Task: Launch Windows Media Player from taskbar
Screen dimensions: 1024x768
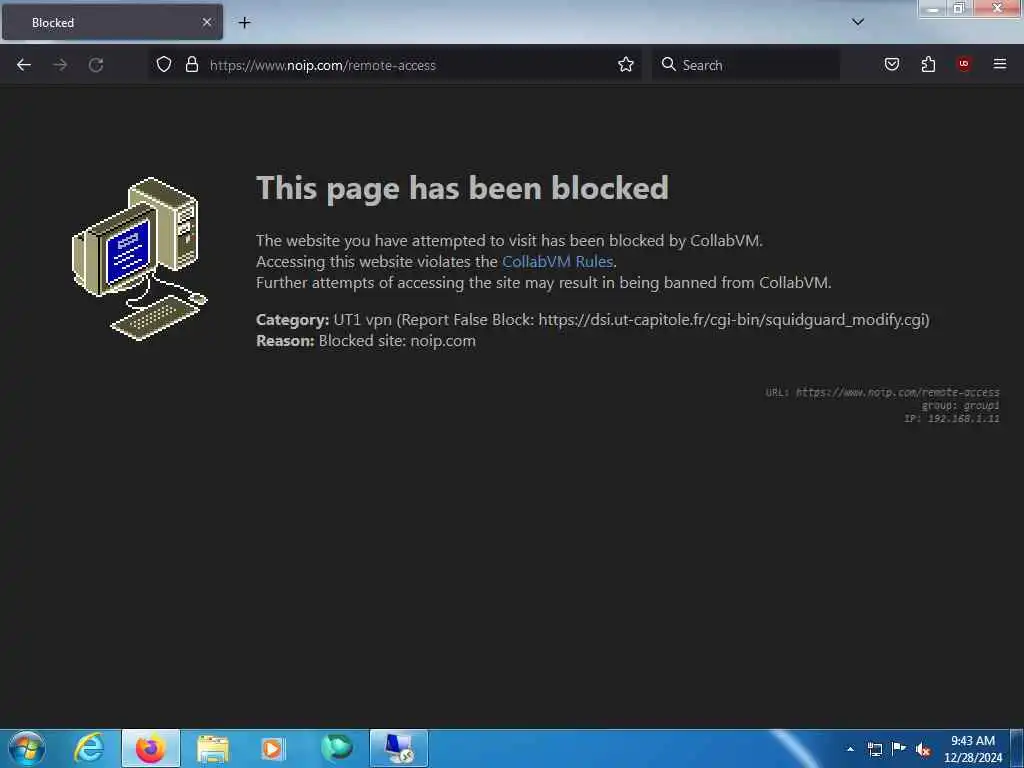Action: point(272,748)
